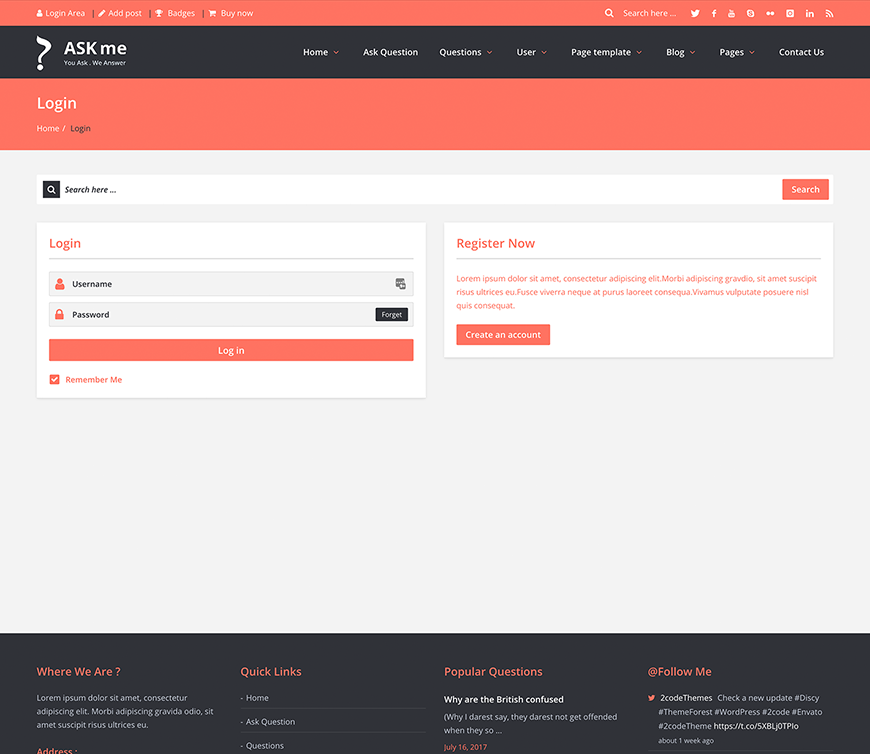
Task: Click the user icon in Username field
Action: tap(59, 284)
